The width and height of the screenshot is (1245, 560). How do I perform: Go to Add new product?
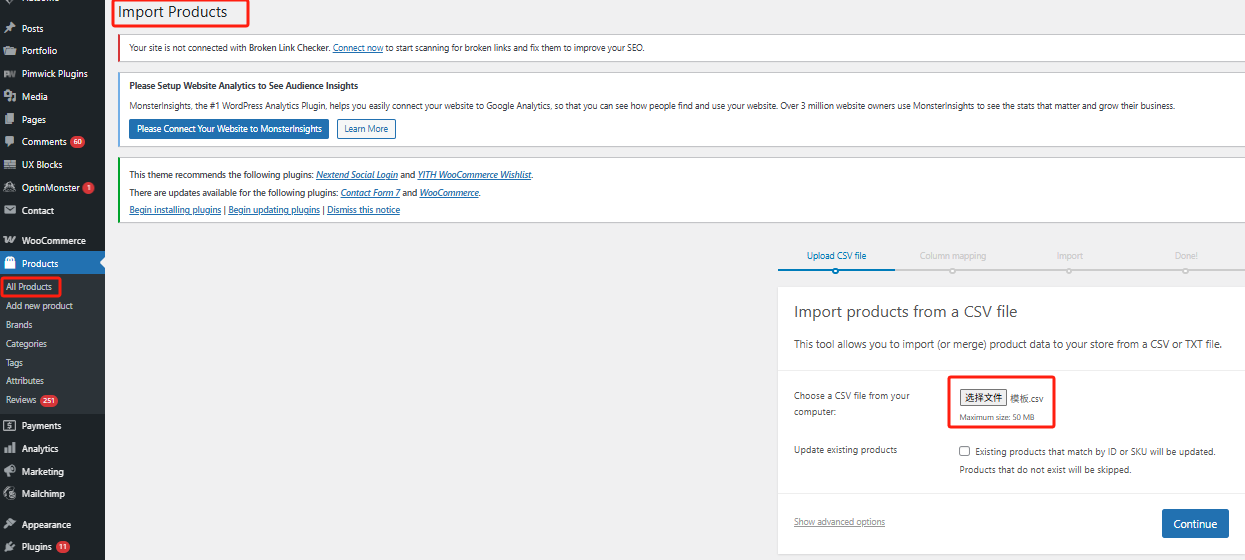(39, 306)
